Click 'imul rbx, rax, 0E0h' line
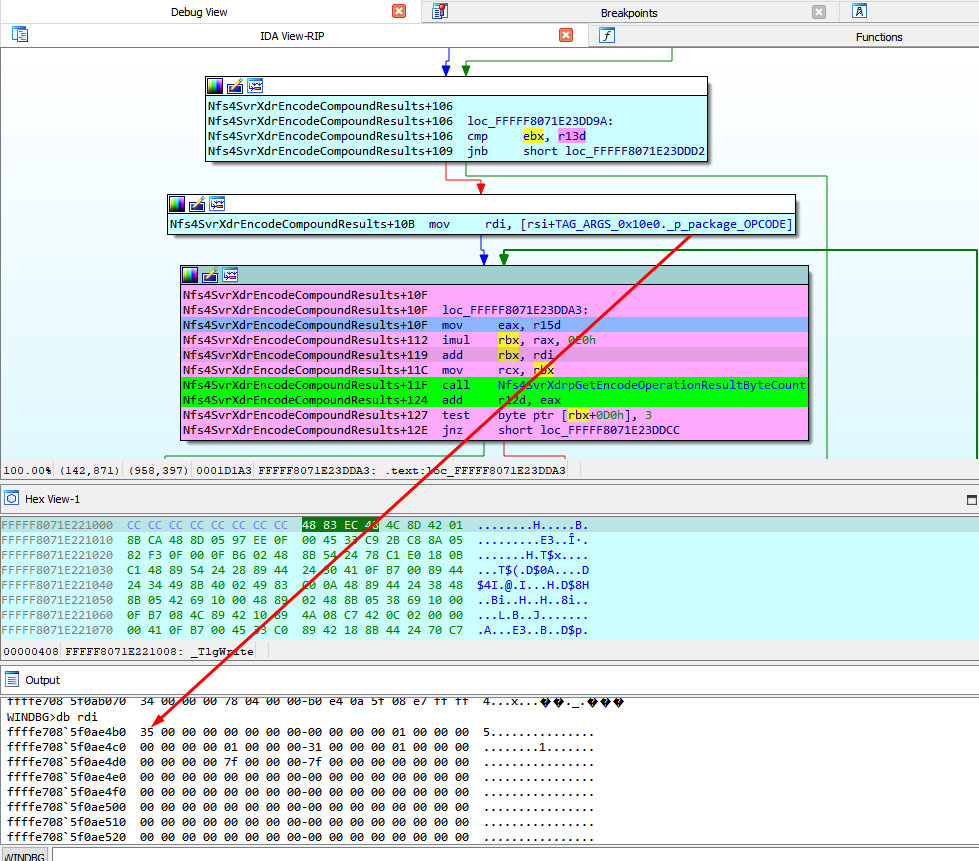This screenshot has height=861, width=979. point(494,340)
